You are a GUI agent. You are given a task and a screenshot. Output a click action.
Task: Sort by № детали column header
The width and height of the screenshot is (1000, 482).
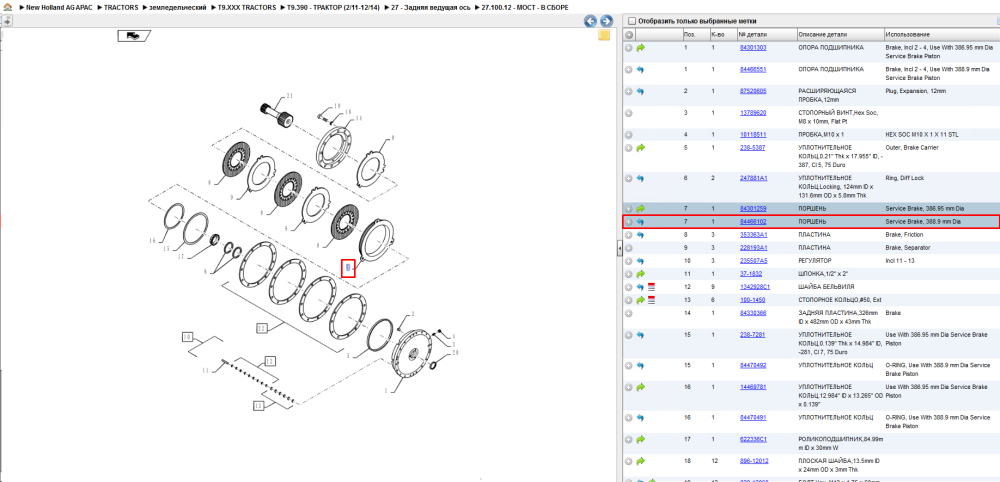click(767, 34)
